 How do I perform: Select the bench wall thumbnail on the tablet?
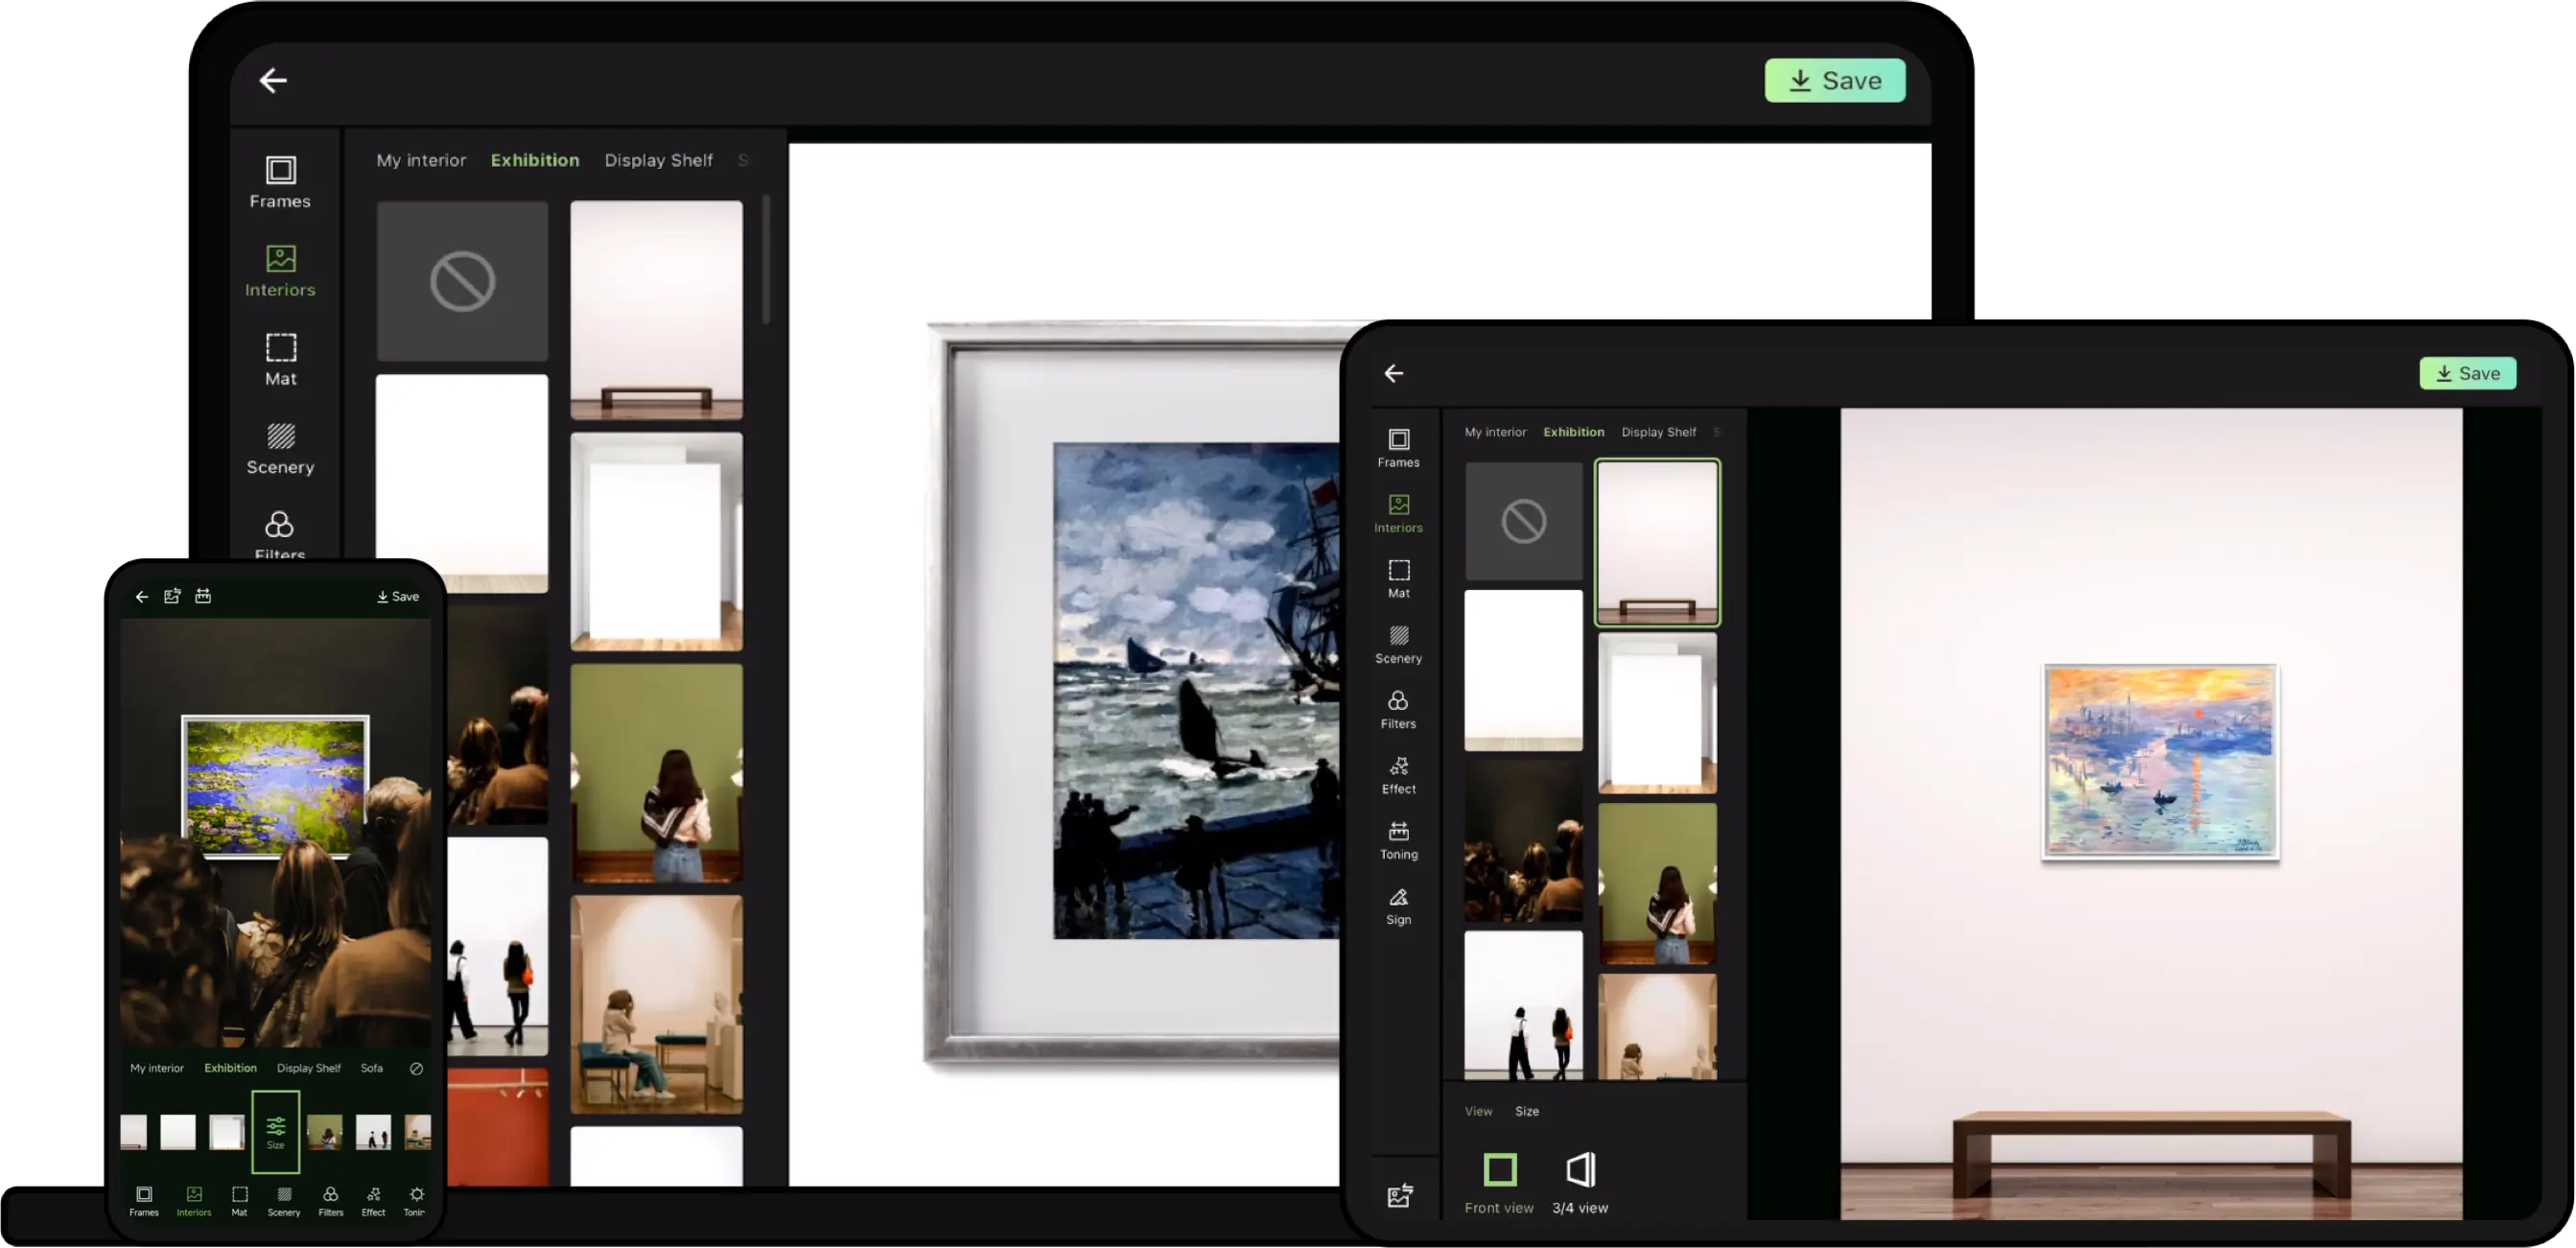[1657, 542]
